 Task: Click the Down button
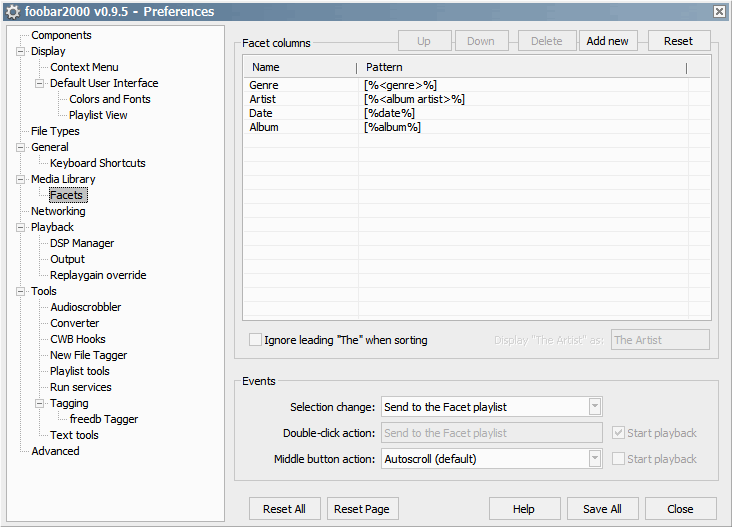(x=481, y=41)
